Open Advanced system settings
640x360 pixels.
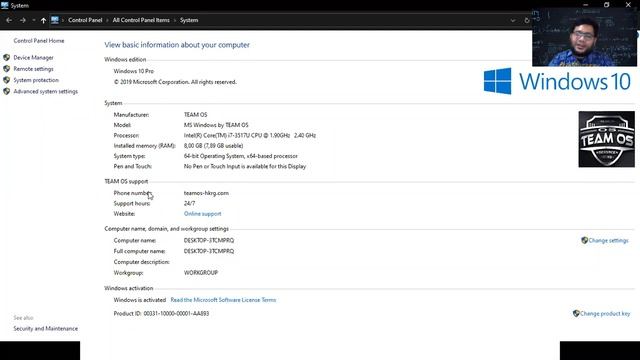pos(45,91)
